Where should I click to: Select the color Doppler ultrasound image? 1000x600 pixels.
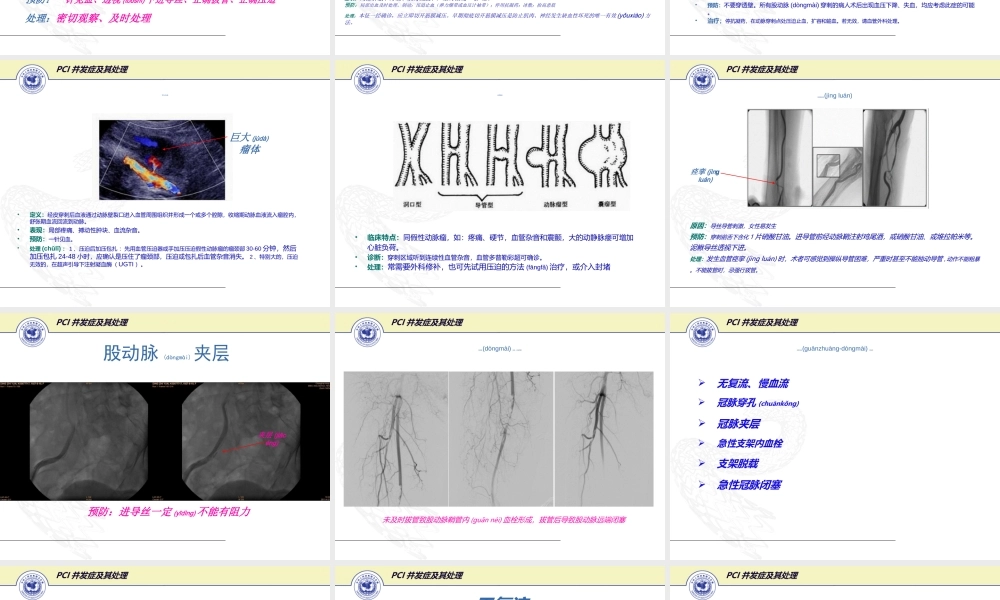pyautogui.click(x=160, y=155)
